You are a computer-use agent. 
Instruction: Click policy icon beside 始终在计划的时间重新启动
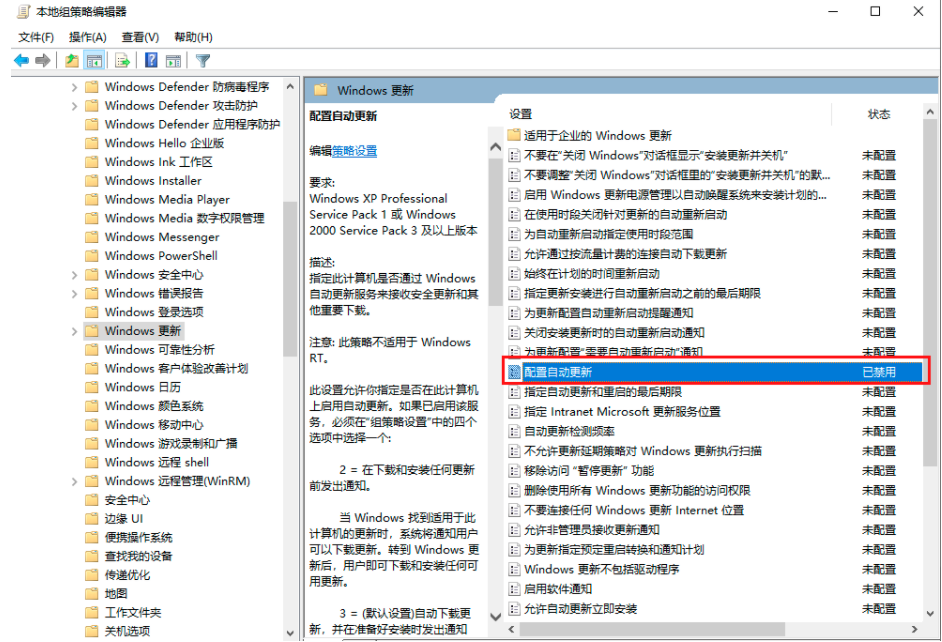point(514,274)
